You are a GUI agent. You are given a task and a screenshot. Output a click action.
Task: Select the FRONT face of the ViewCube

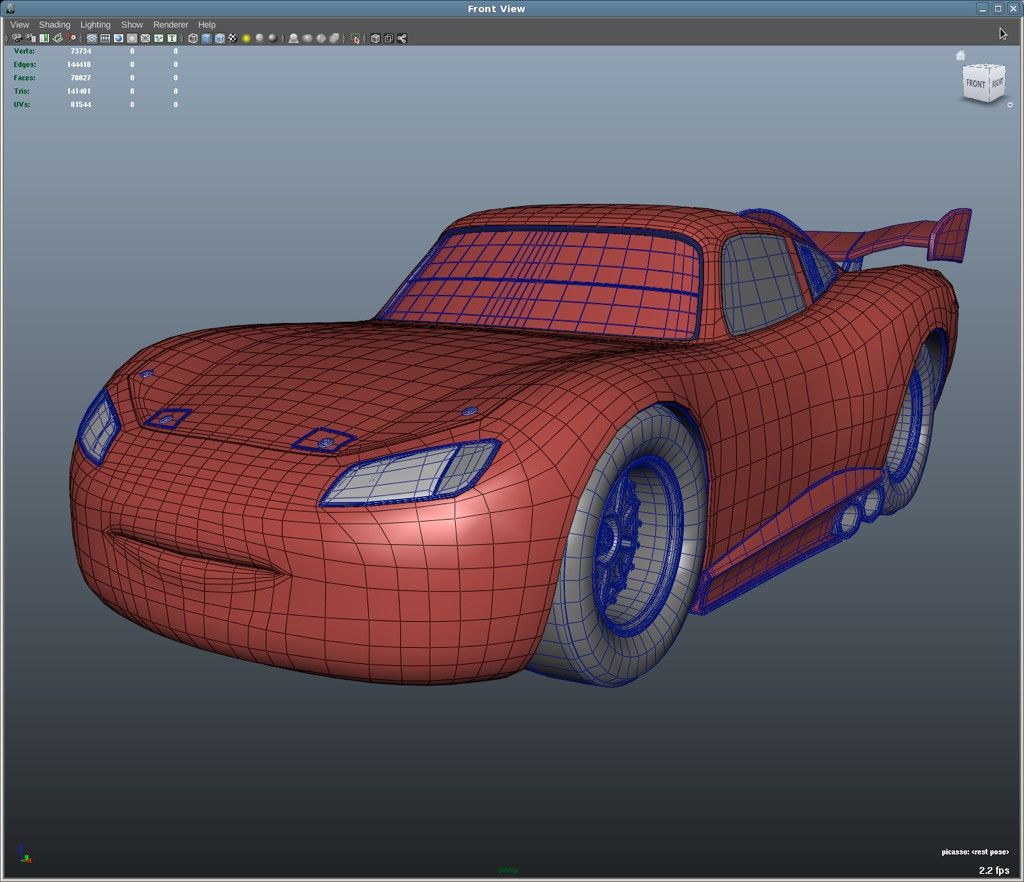click(975, 84)
